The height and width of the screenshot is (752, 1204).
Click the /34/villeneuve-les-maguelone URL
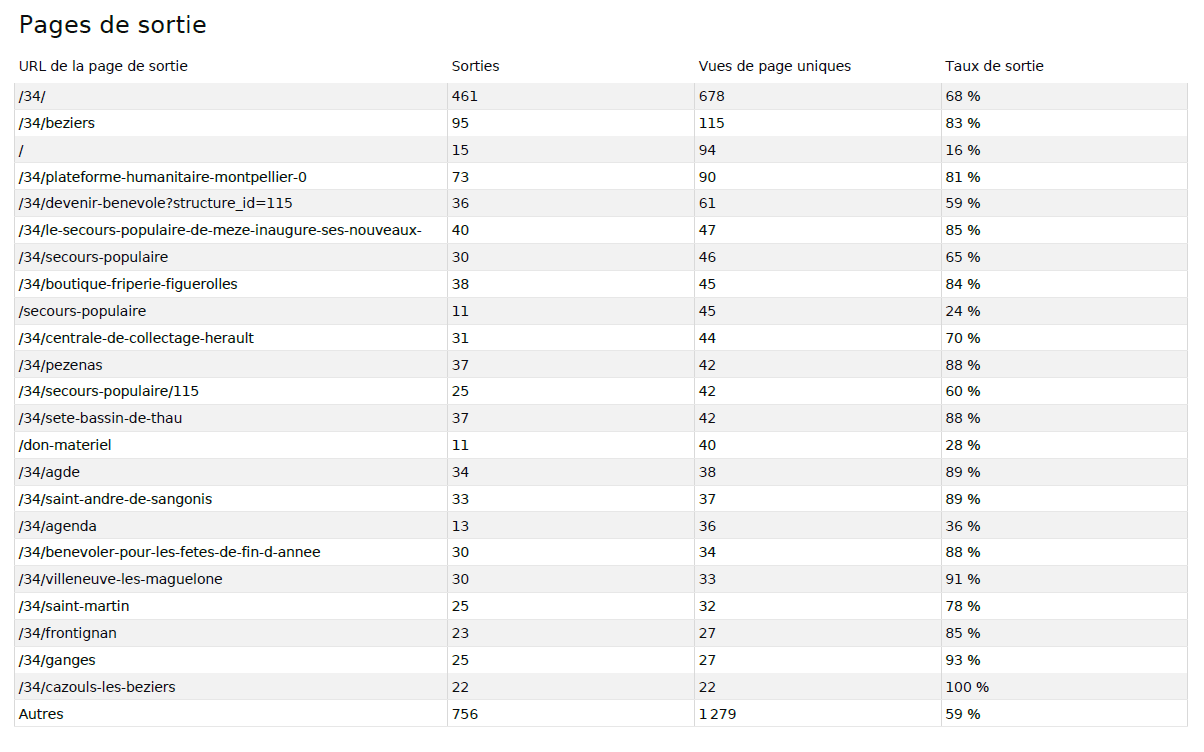120,579
